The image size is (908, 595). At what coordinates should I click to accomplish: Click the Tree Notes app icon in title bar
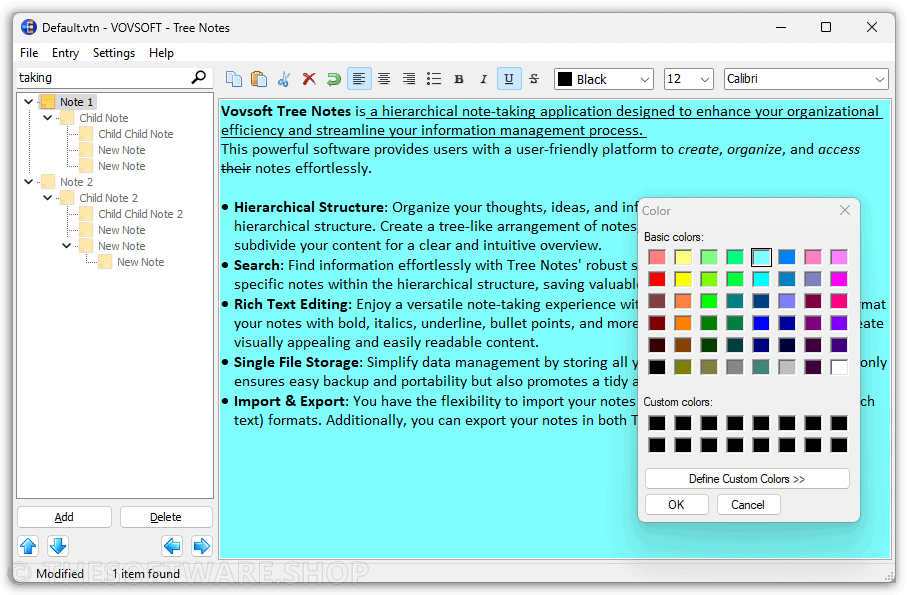28,27
